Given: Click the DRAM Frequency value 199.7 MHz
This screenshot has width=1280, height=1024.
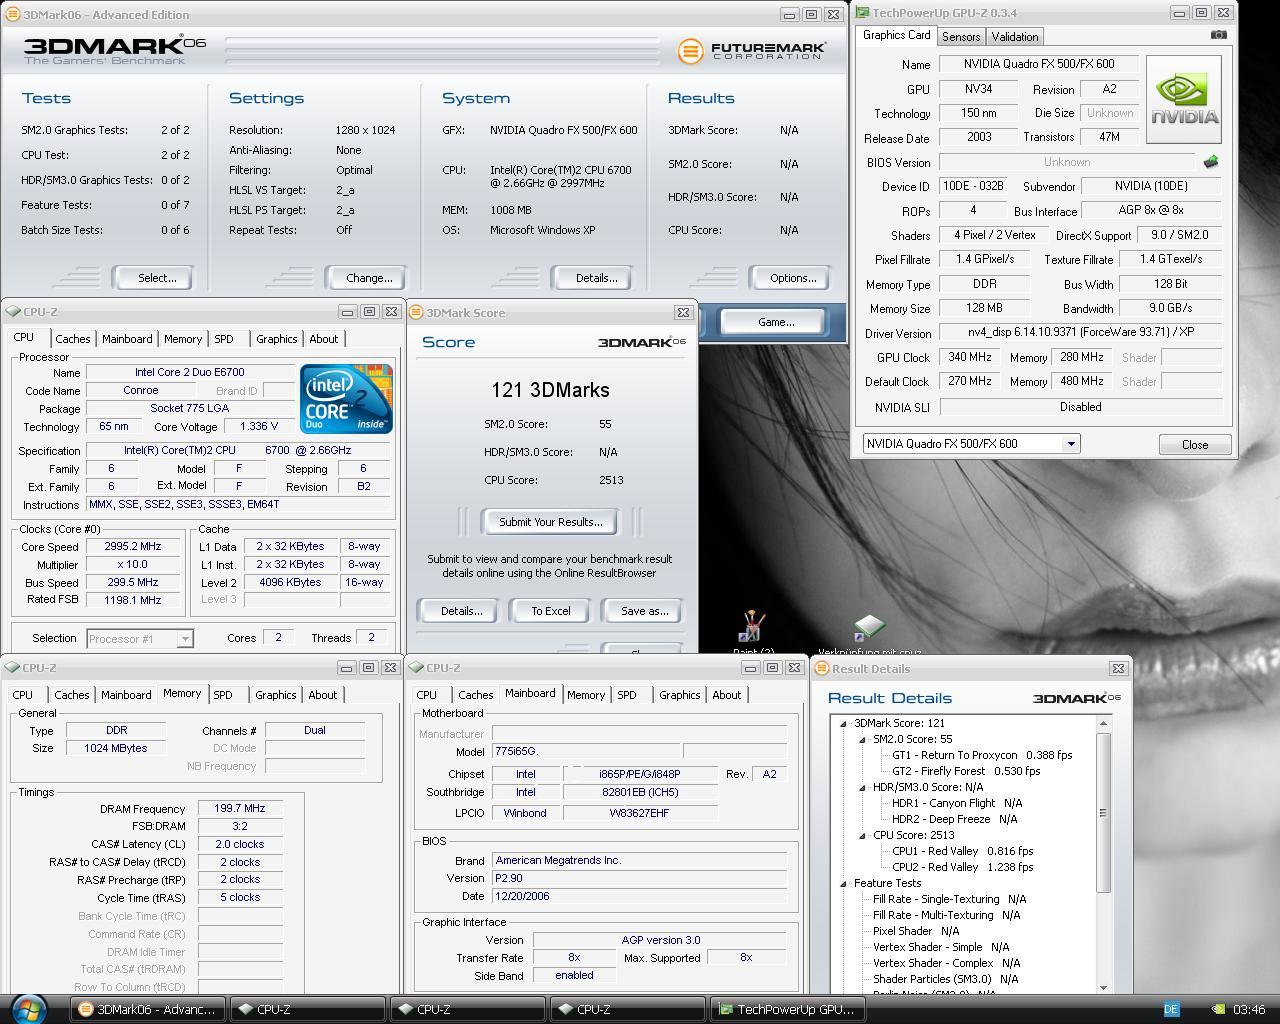Looking at the screenshot, I should pos(240,809).
